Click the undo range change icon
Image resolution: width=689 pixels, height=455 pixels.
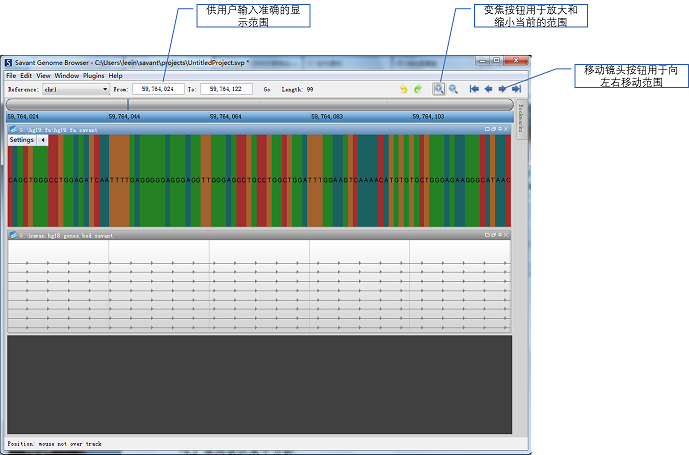404,89
